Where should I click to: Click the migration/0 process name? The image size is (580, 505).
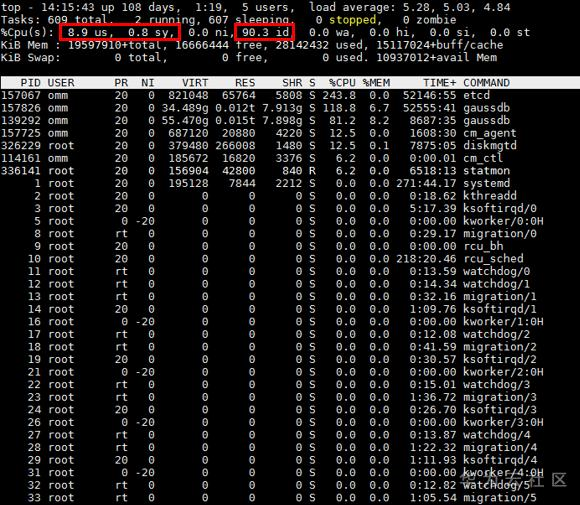tap(500, 234)
